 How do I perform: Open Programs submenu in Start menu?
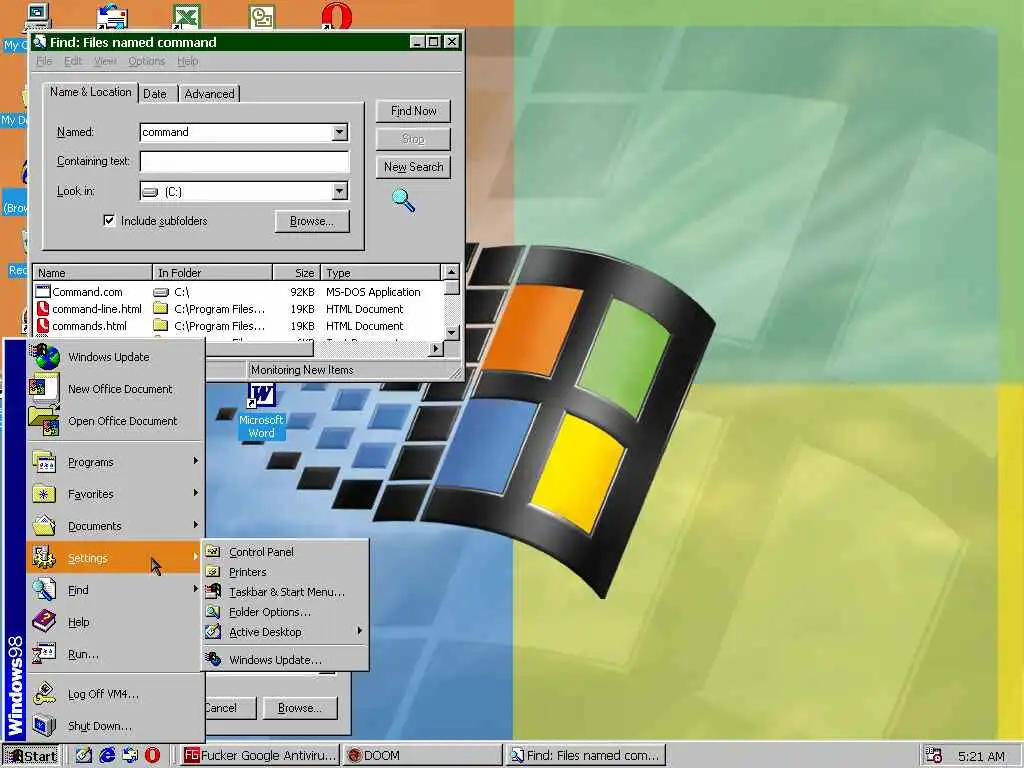pos(114,462)
